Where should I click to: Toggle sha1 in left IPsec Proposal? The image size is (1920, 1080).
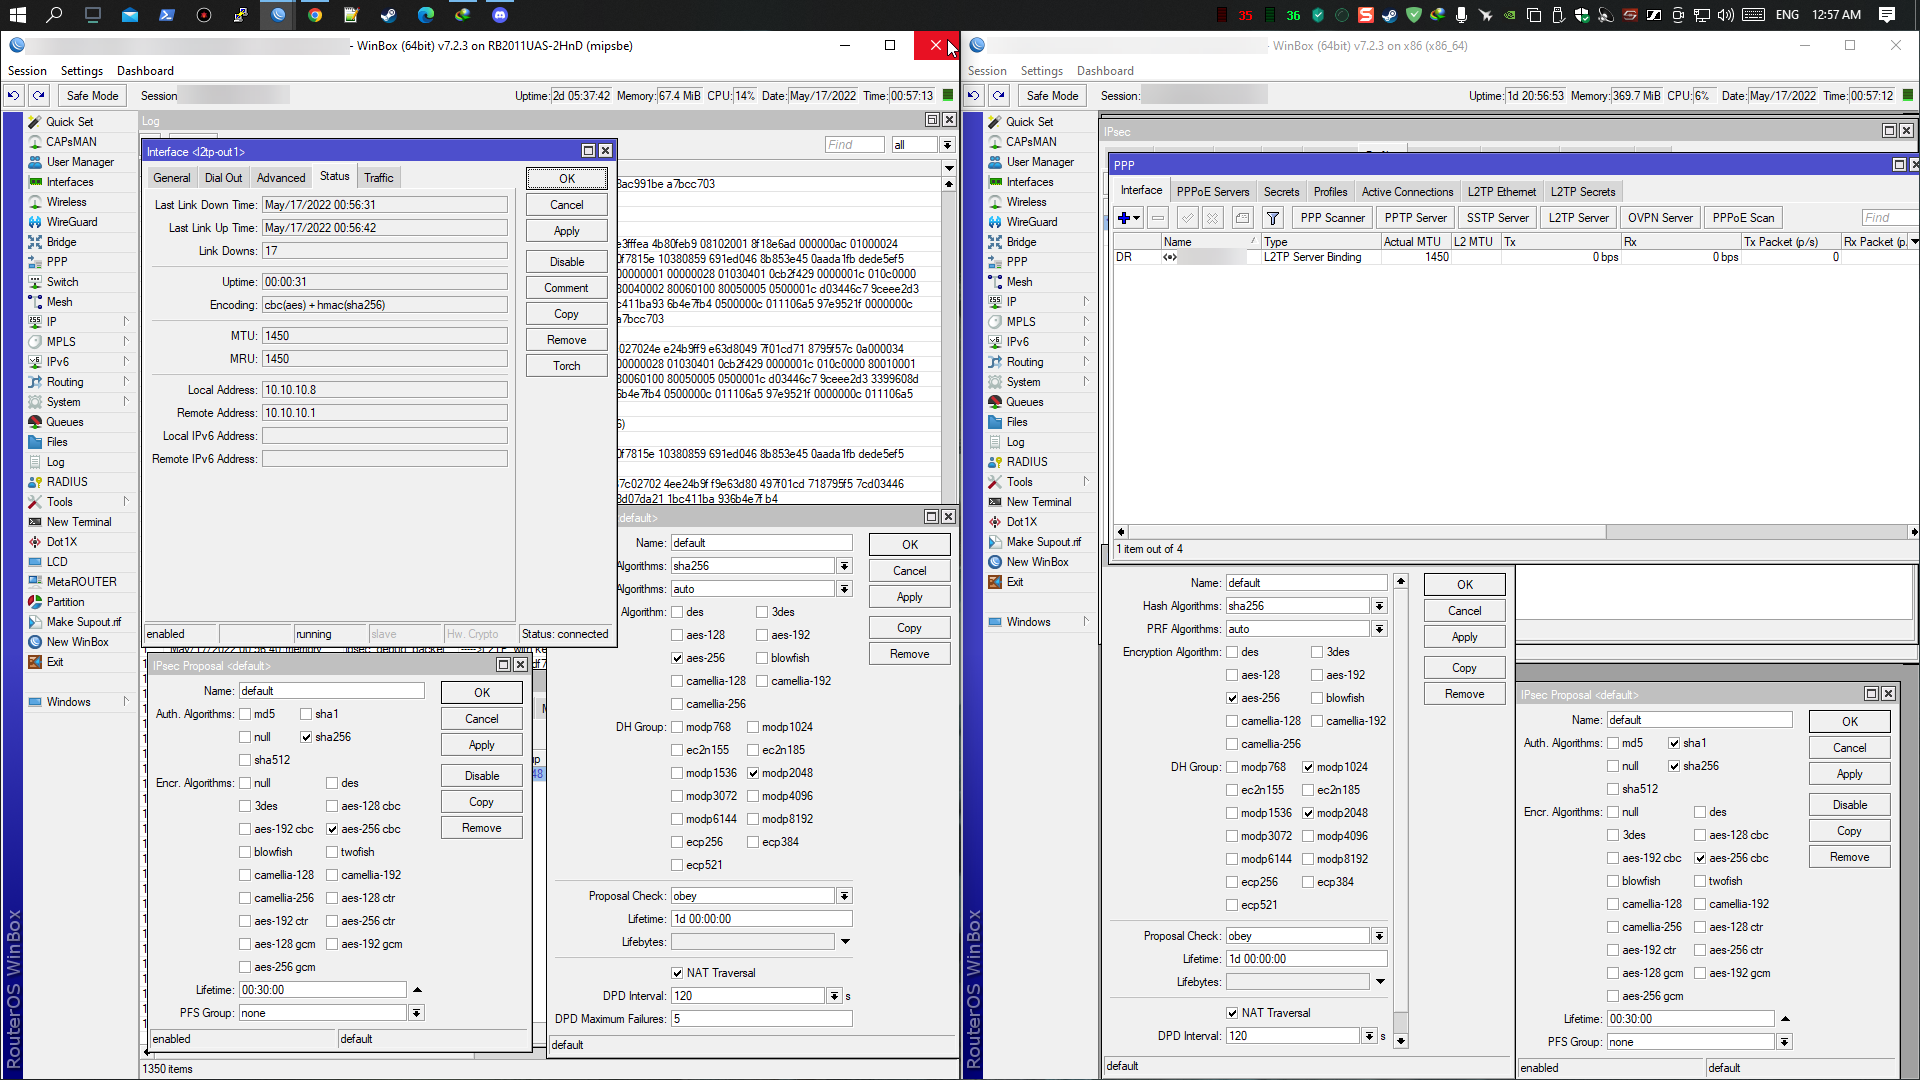pos(305,714)
